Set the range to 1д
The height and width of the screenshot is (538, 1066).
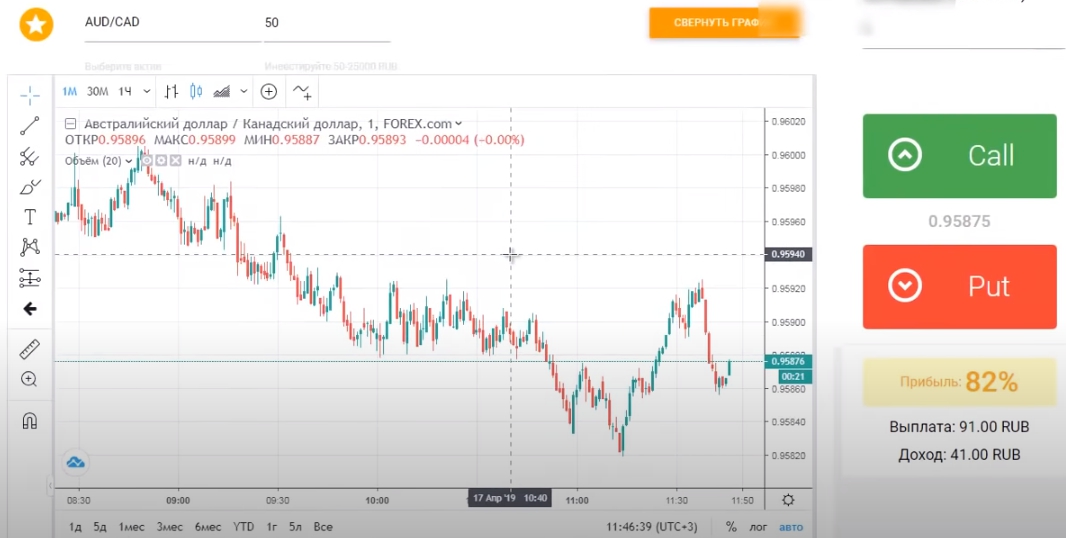pyautogui.click(x=76, y=526)
